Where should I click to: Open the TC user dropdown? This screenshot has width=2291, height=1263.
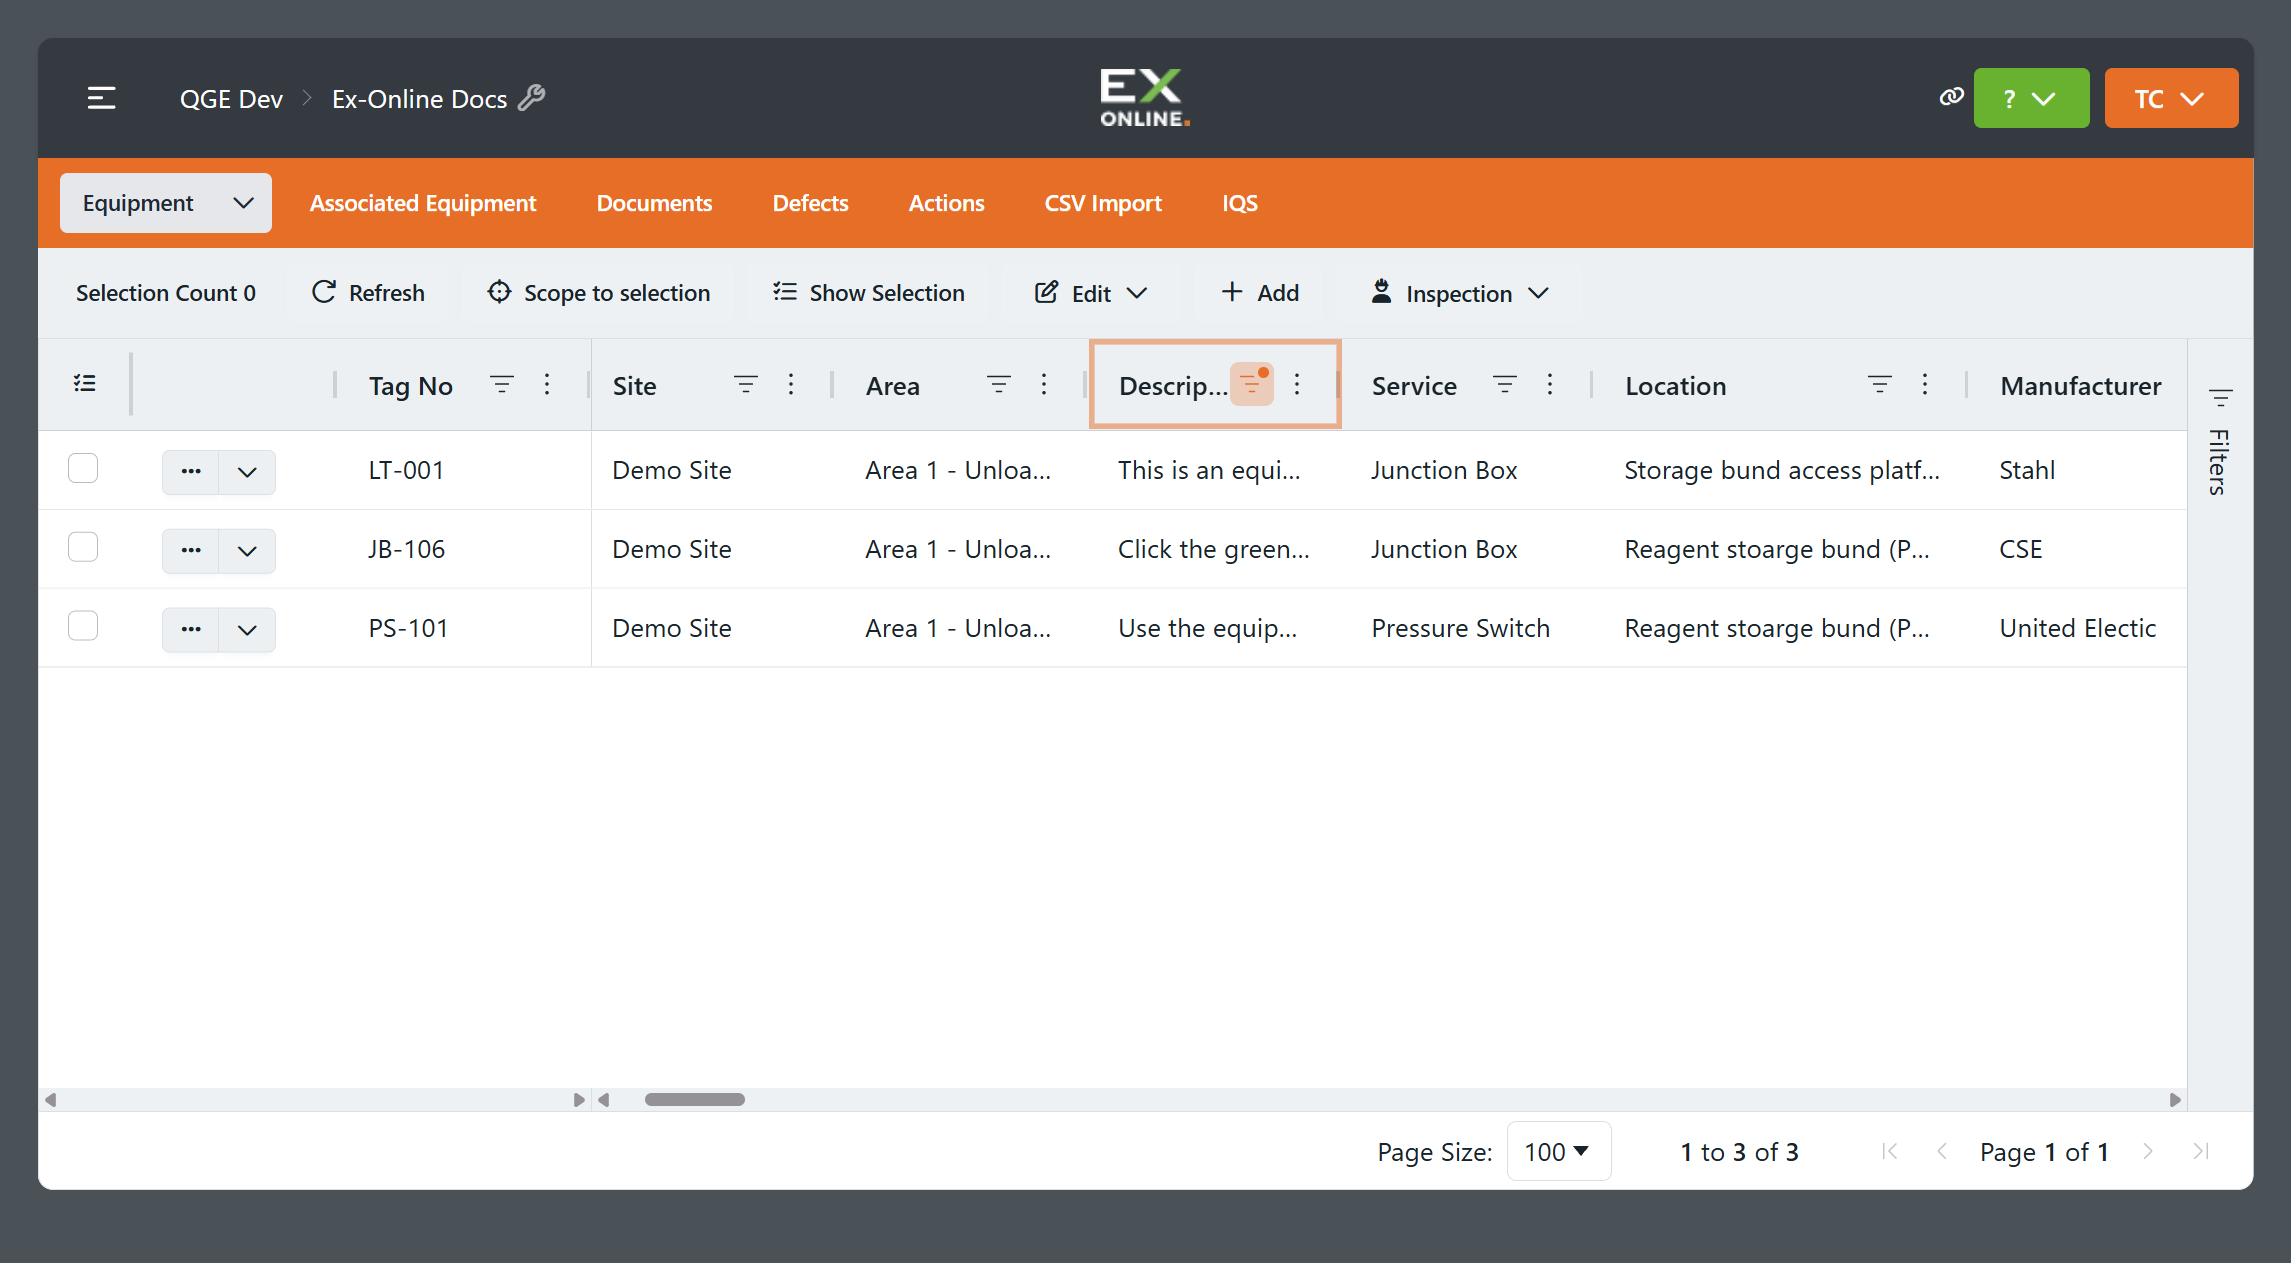[x=2171, y=98]
